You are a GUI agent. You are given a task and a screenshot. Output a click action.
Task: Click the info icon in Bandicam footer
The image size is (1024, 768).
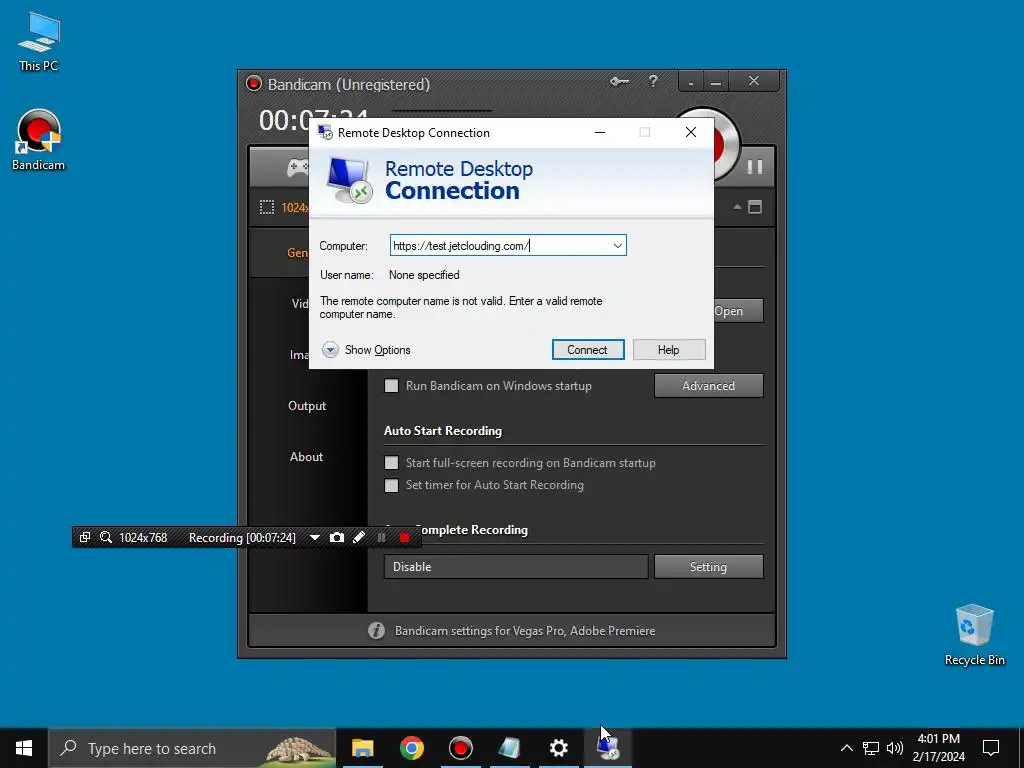(x=376, y=630)
